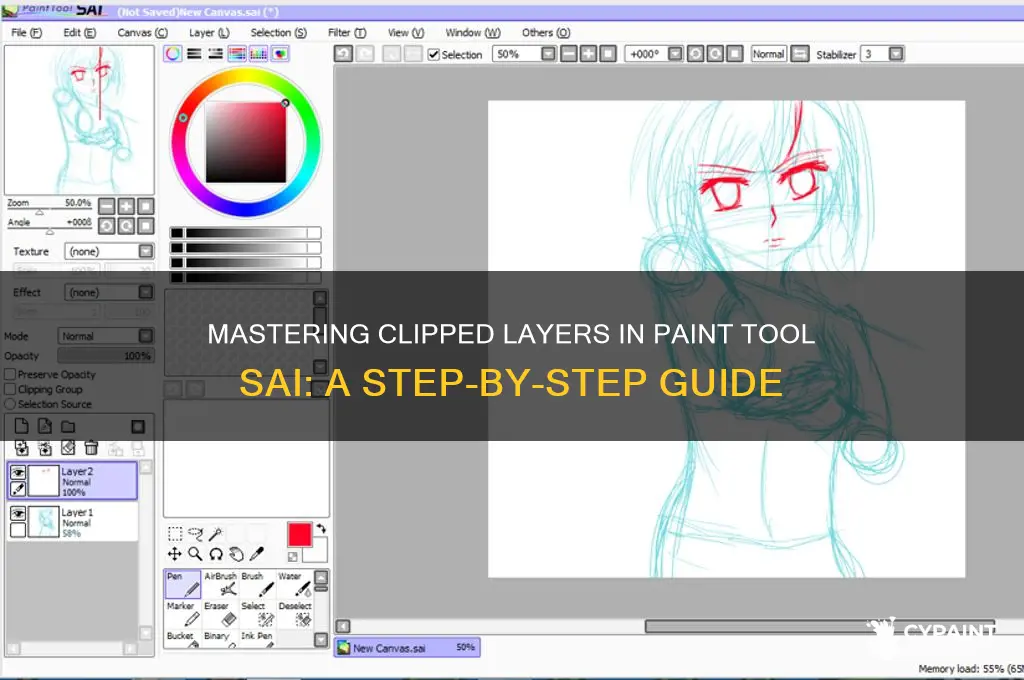
Task: Delete layer with the trash can icon
Action: (x=91, y=448)
